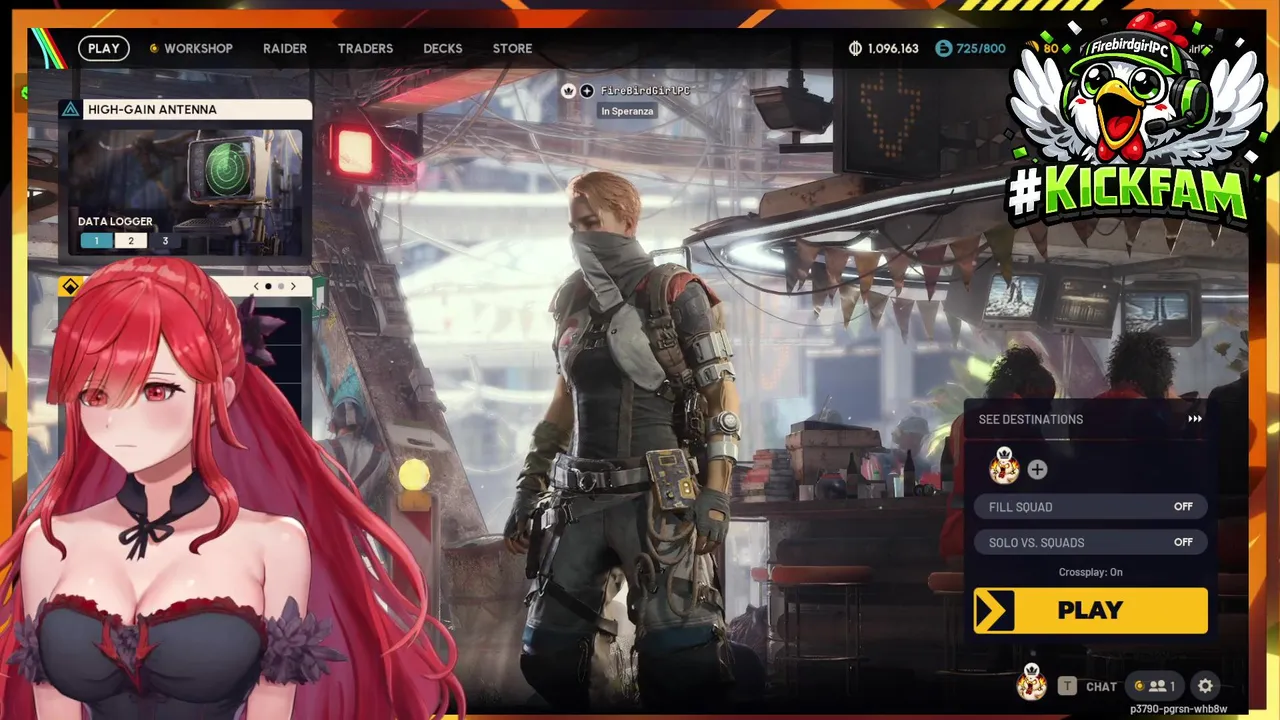Viewport: 1280px width, 720px height.
Task: Open the STORE tab
Action: [512, 48]
